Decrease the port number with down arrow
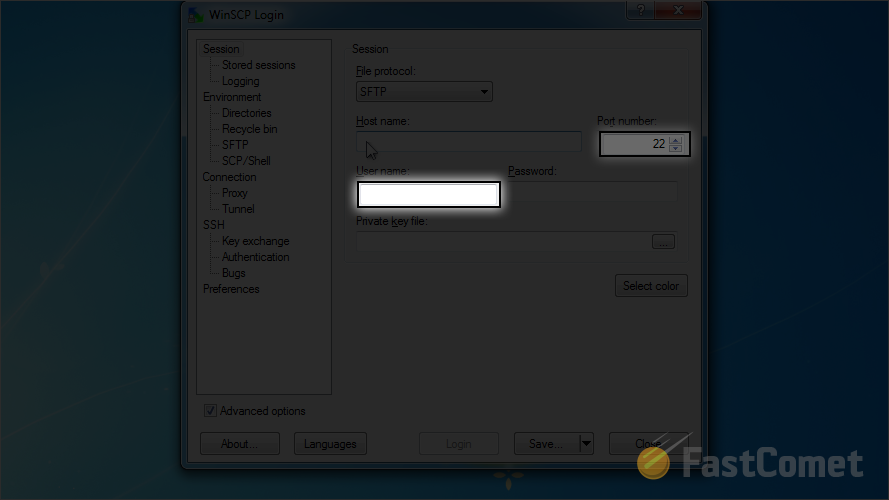889x500 pixels. [675, 148]
